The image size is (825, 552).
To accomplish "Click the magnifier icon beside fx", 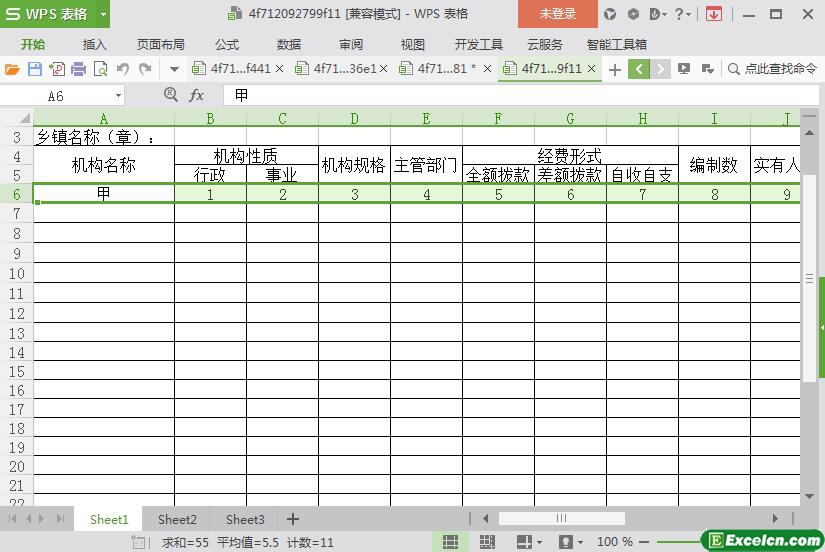I will (170, 95).
